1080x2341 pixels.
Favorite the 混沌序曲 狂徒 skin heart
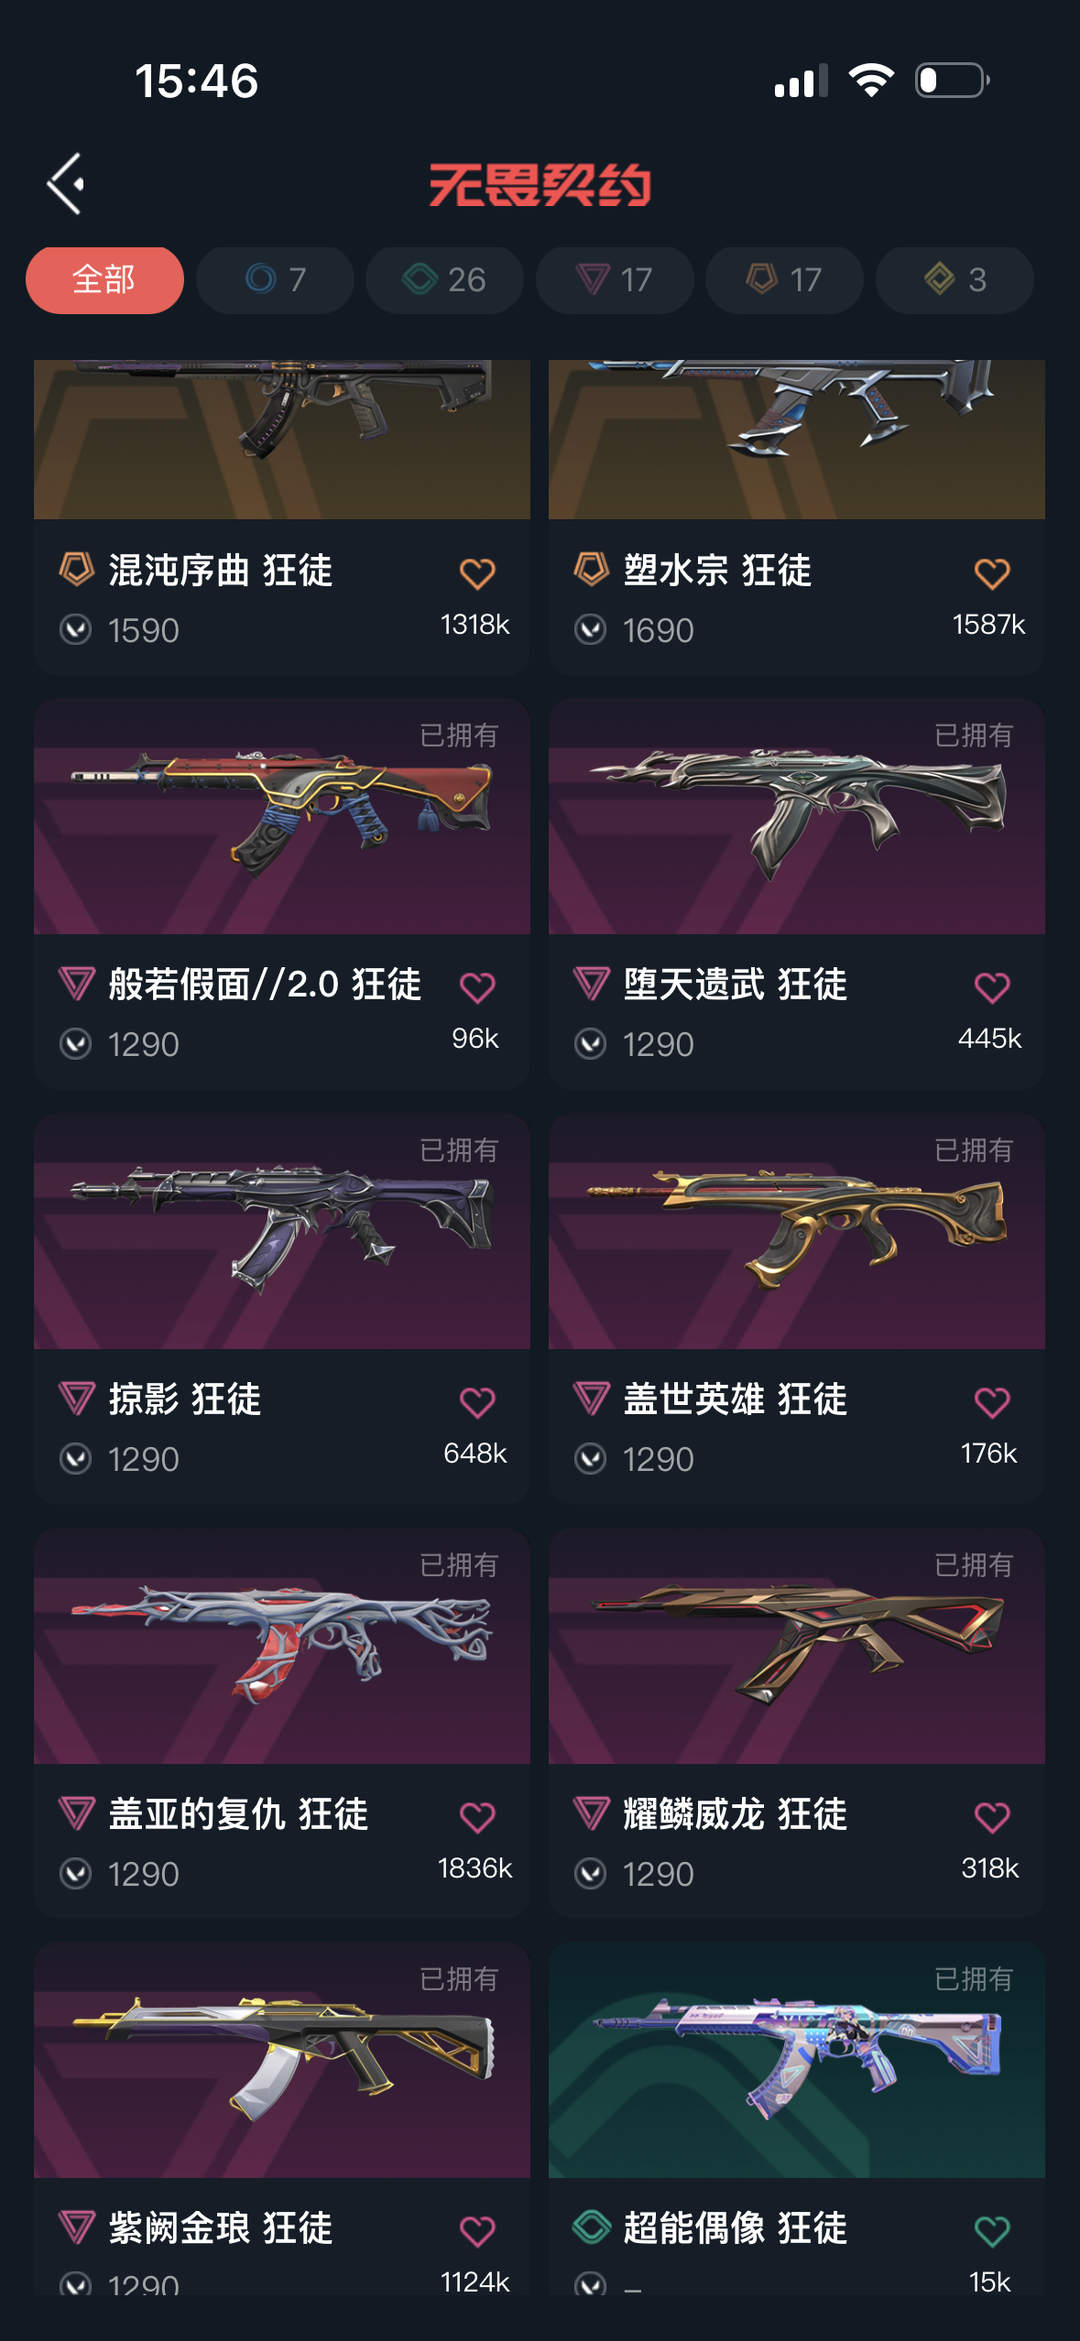pyautogui.click(x=477, y=573)
